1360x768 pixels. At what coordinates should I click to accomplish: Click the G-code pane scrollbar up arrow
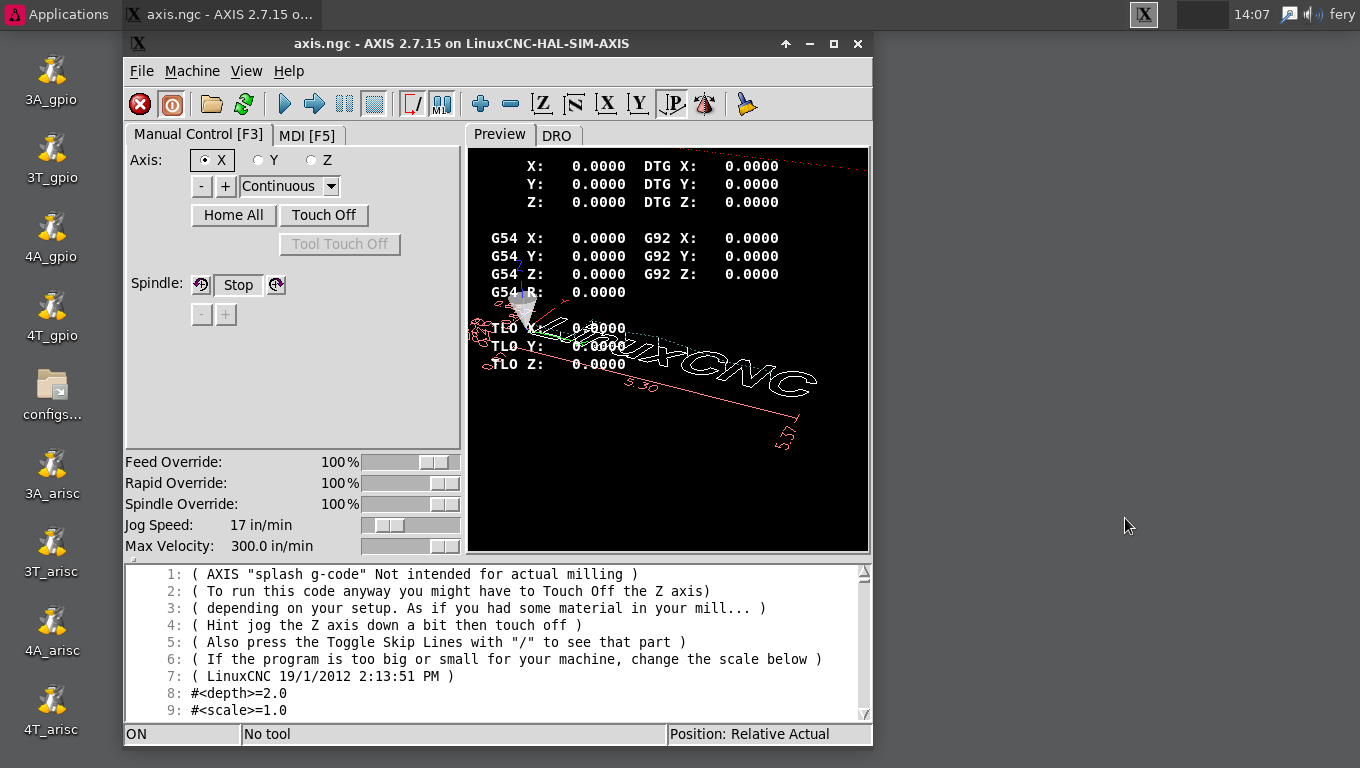(x=864, y=573)
